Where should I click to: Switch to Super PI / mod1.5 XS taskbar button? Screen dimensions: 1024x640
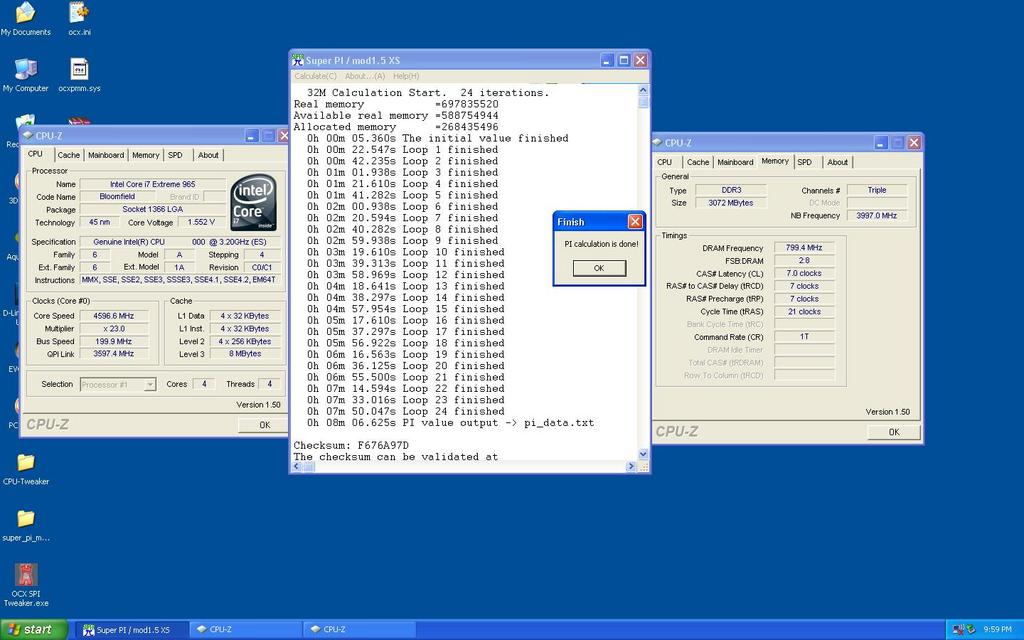tap(132, 630)
